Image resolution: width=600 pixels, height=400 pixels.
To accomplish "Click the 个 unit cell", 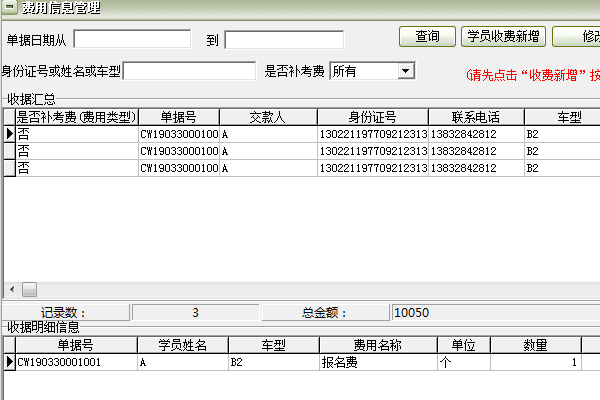I will 463,362.
